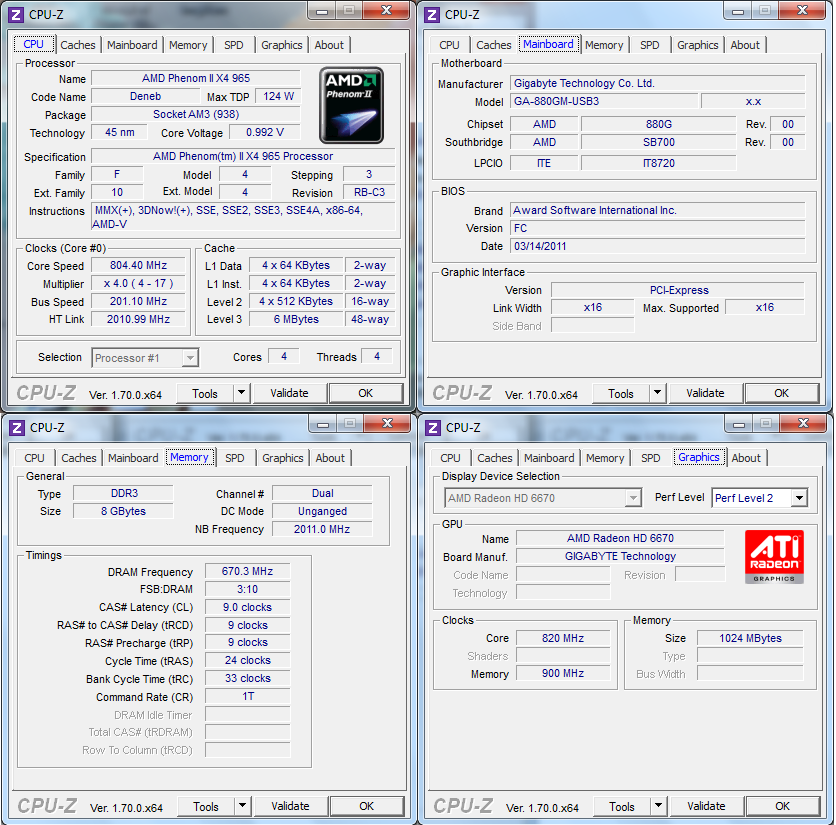Click the CPU-Z title icon in the Memory window
This screenshot has width=836, height=825.
(x=15, y=427)
